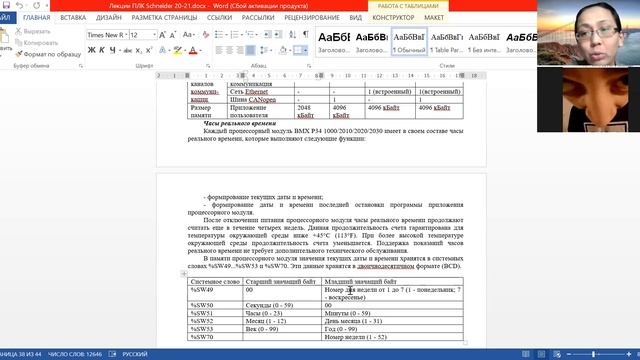Switch to Print Layout view icon

[x=541, y=354]
